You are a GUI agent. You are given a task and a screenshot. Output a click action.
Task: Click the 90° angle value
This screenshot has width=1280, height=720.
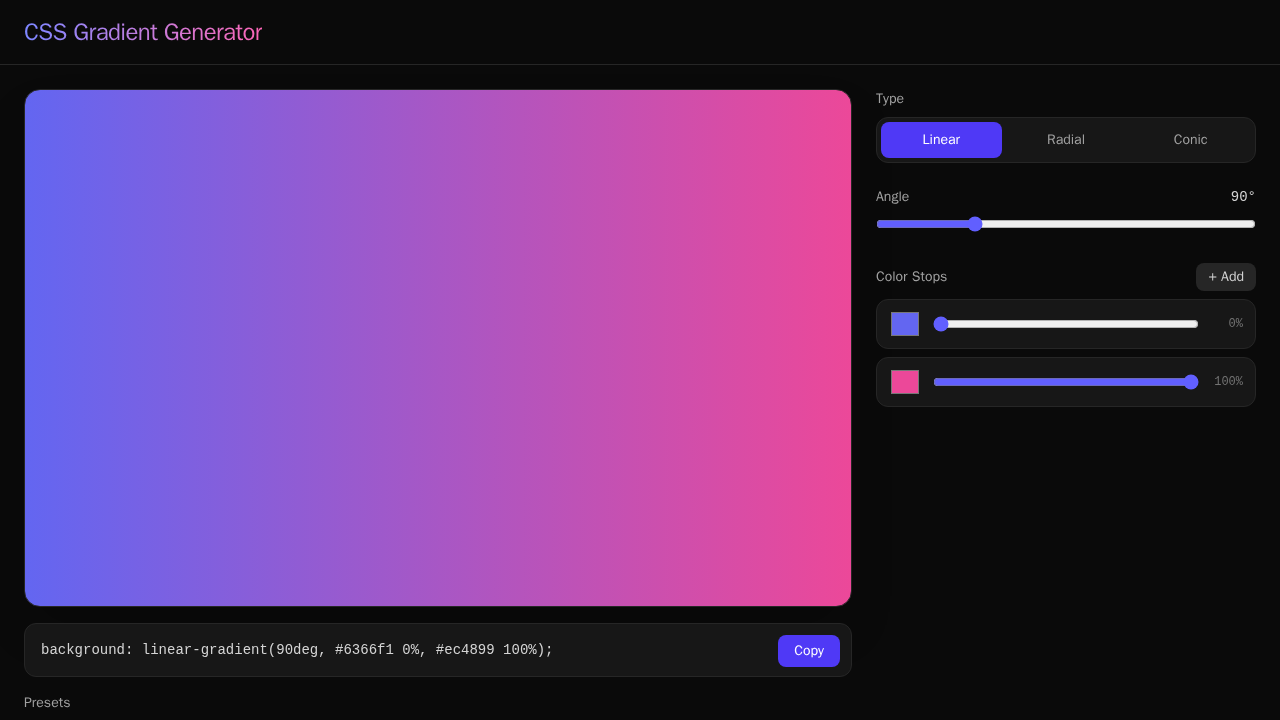pos(1242,197)
